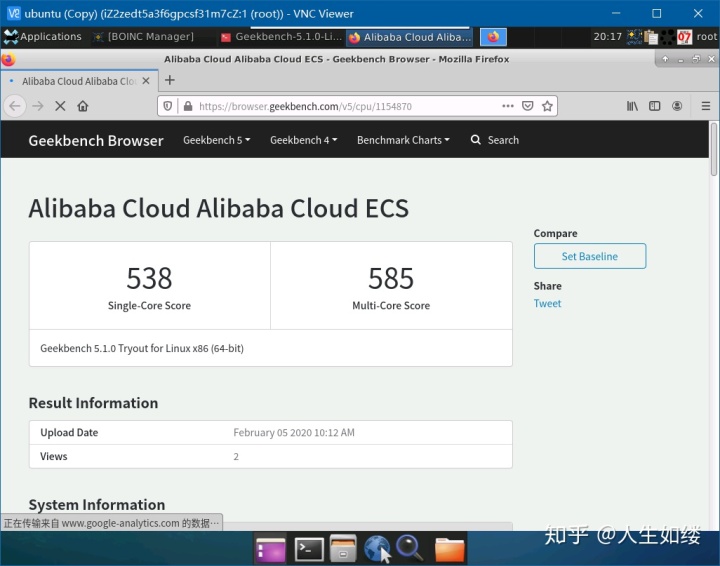Click the Firefox forward arrow
Image resolution: width=720 pixels, height=566 pixels.
pos(38,106)
